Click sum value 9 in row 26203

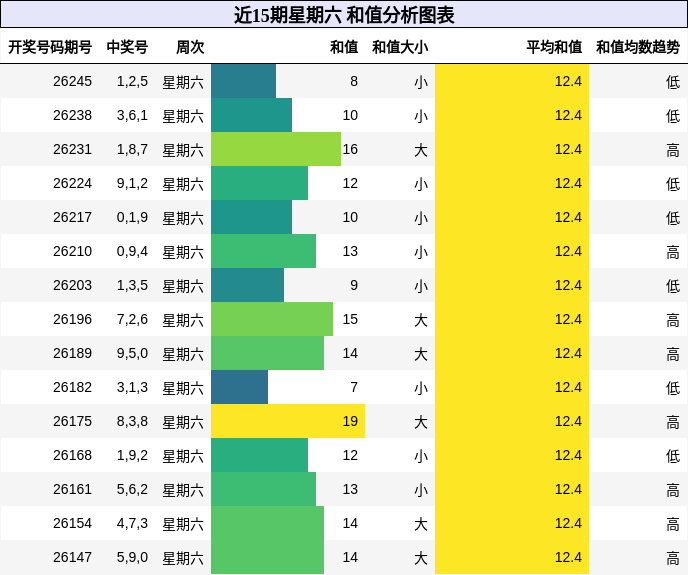tap(354, 285)
